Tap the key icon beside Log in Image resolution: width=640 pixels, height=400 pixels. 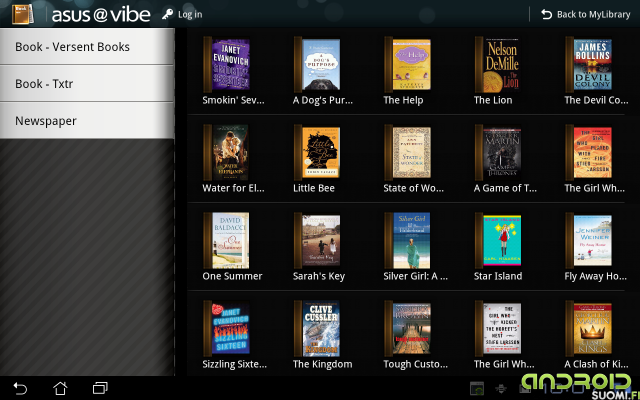pos(167,14)
